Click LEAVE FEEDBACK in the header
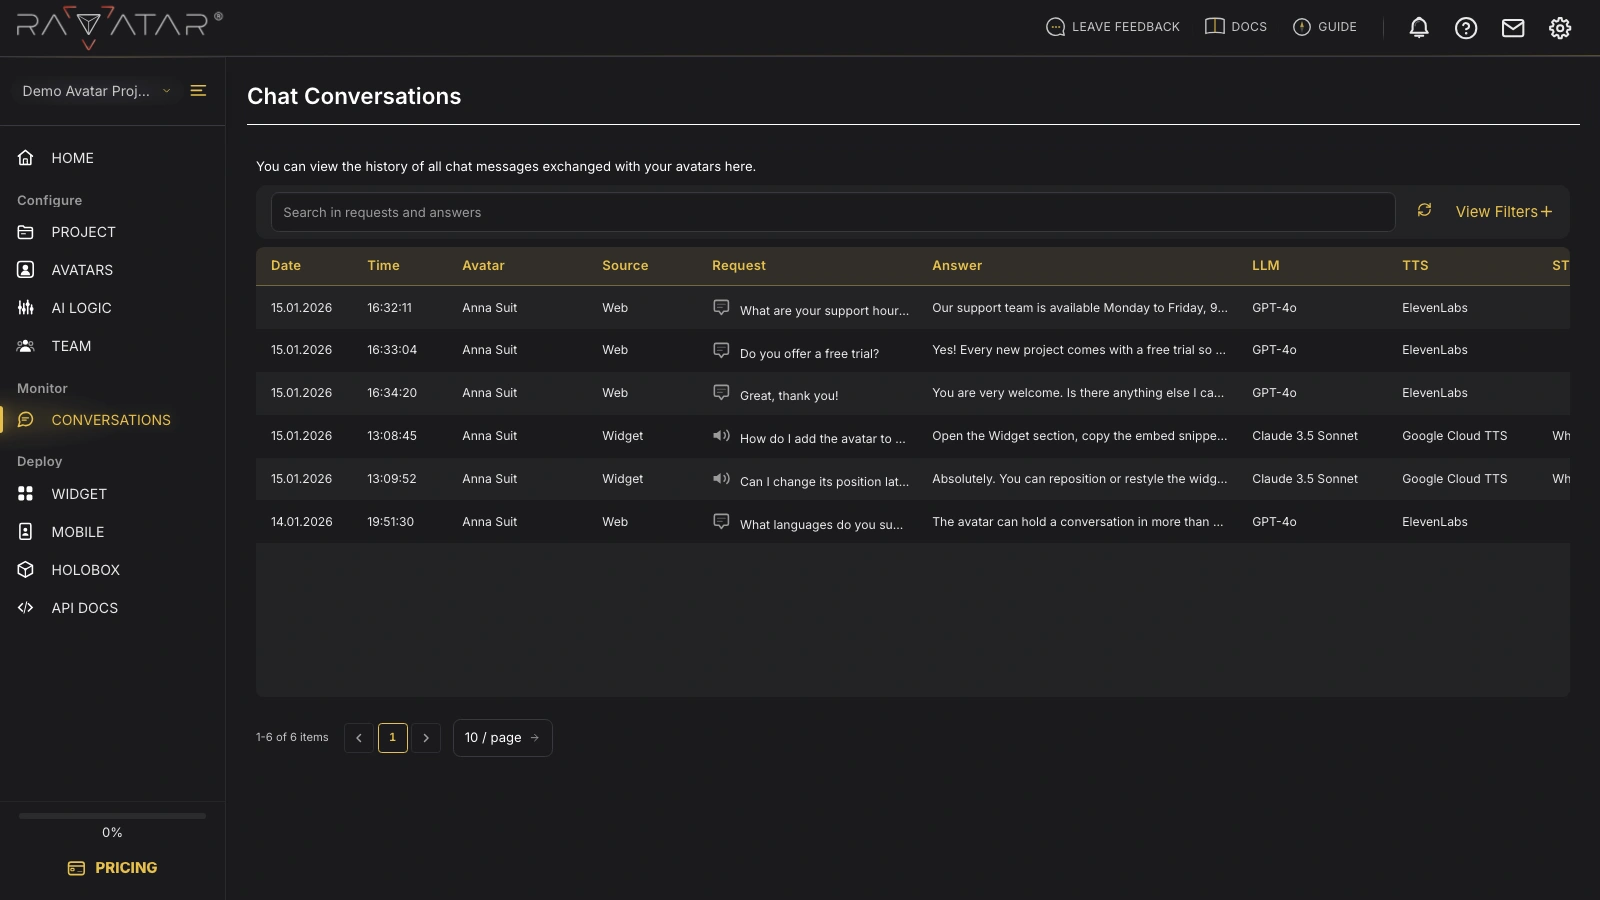This screenshot has width=1600, height=900. coord(1112,27)
